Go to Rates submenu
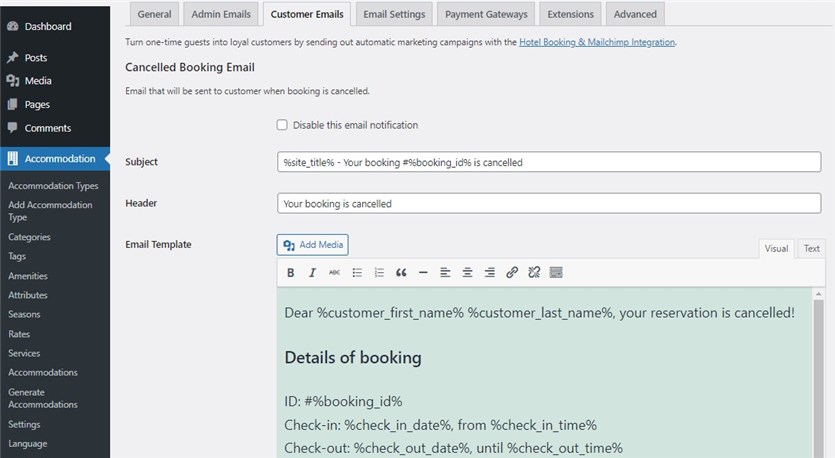The image size is (835, 458). [x=19, y=334]
